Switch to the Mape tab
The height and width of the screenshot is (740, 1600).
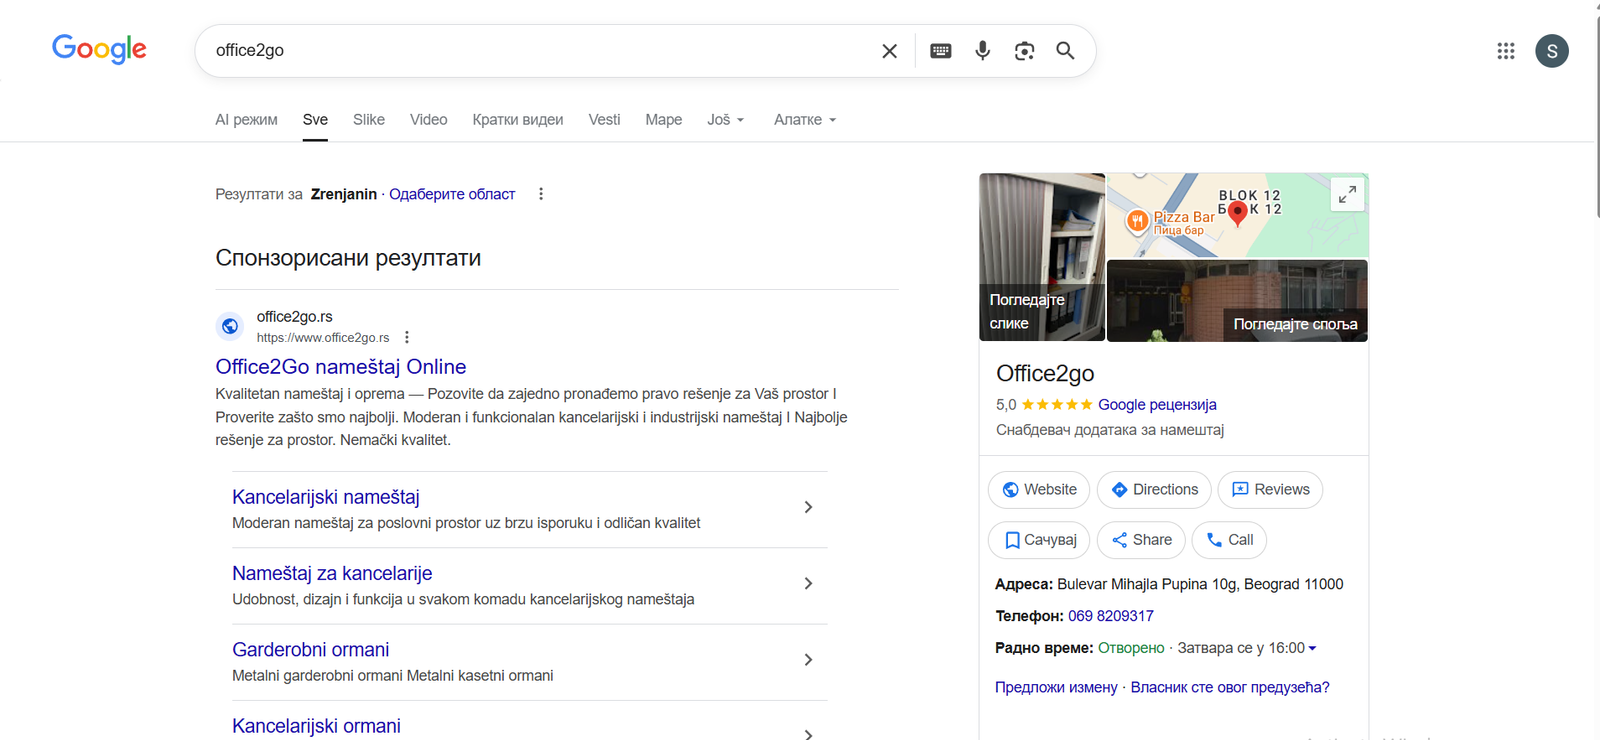pos(663,120)
